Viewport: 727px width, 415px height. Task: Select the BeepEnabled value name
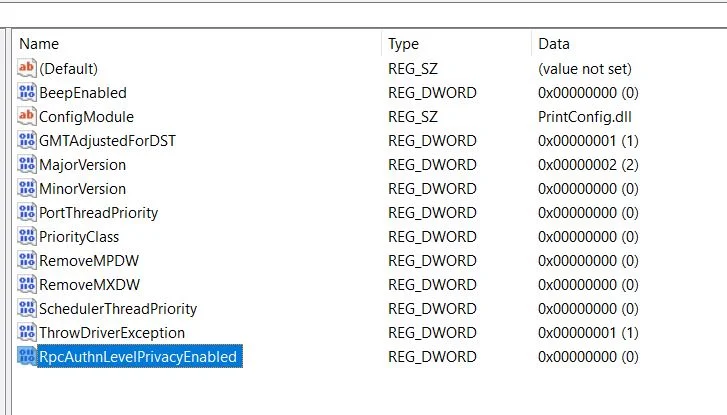coord(83,93)
